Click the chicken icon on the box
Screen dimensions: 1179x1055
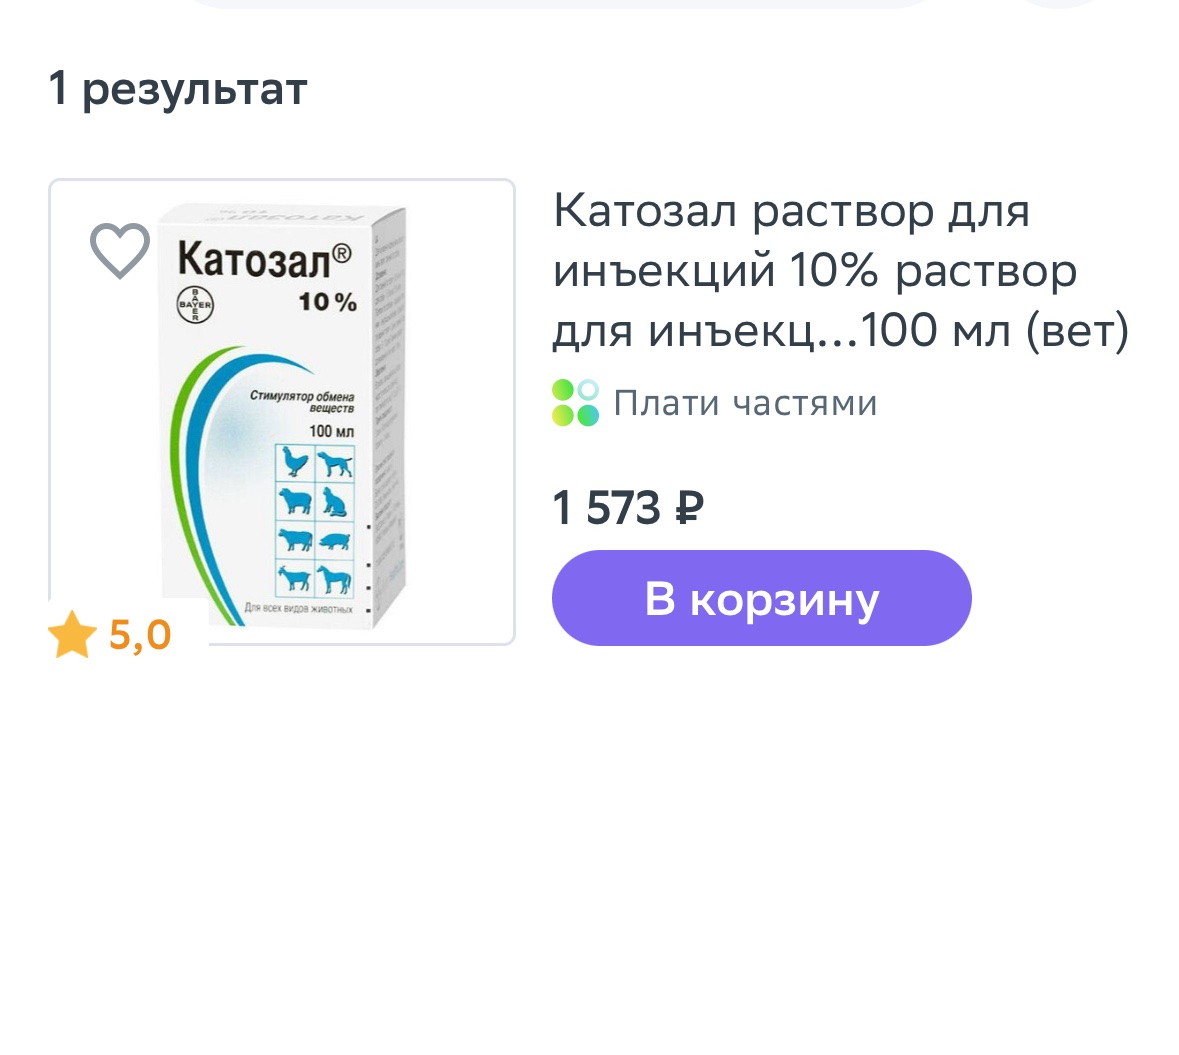pyautogui.click(x=295, y=463)
